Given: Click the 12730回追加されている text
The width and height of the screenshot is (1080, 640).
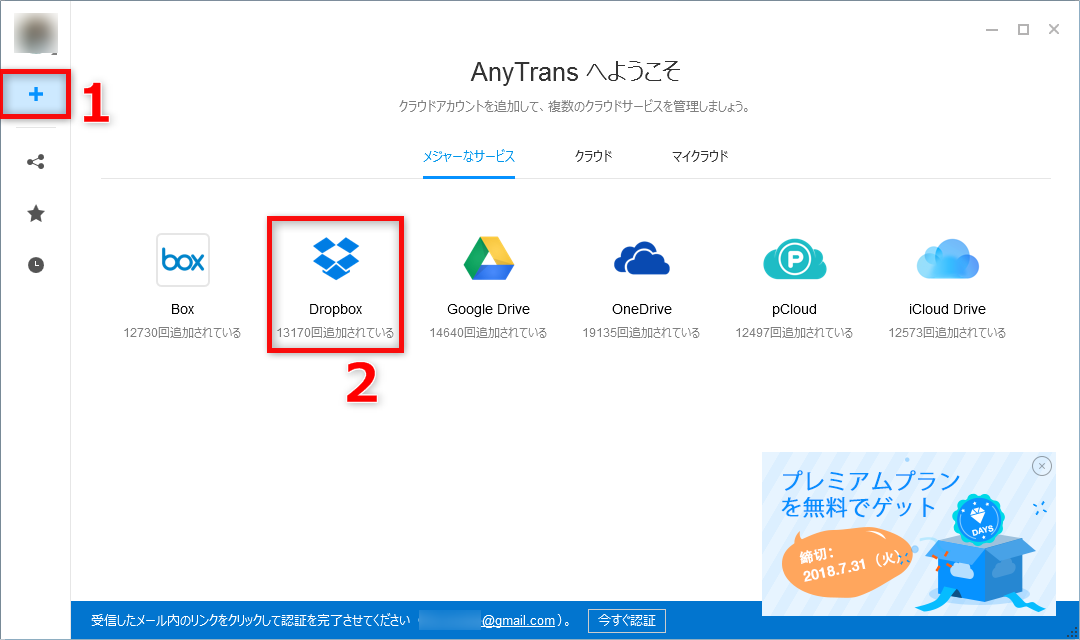Looking at the screenshot, I should (x=183, y=333).
